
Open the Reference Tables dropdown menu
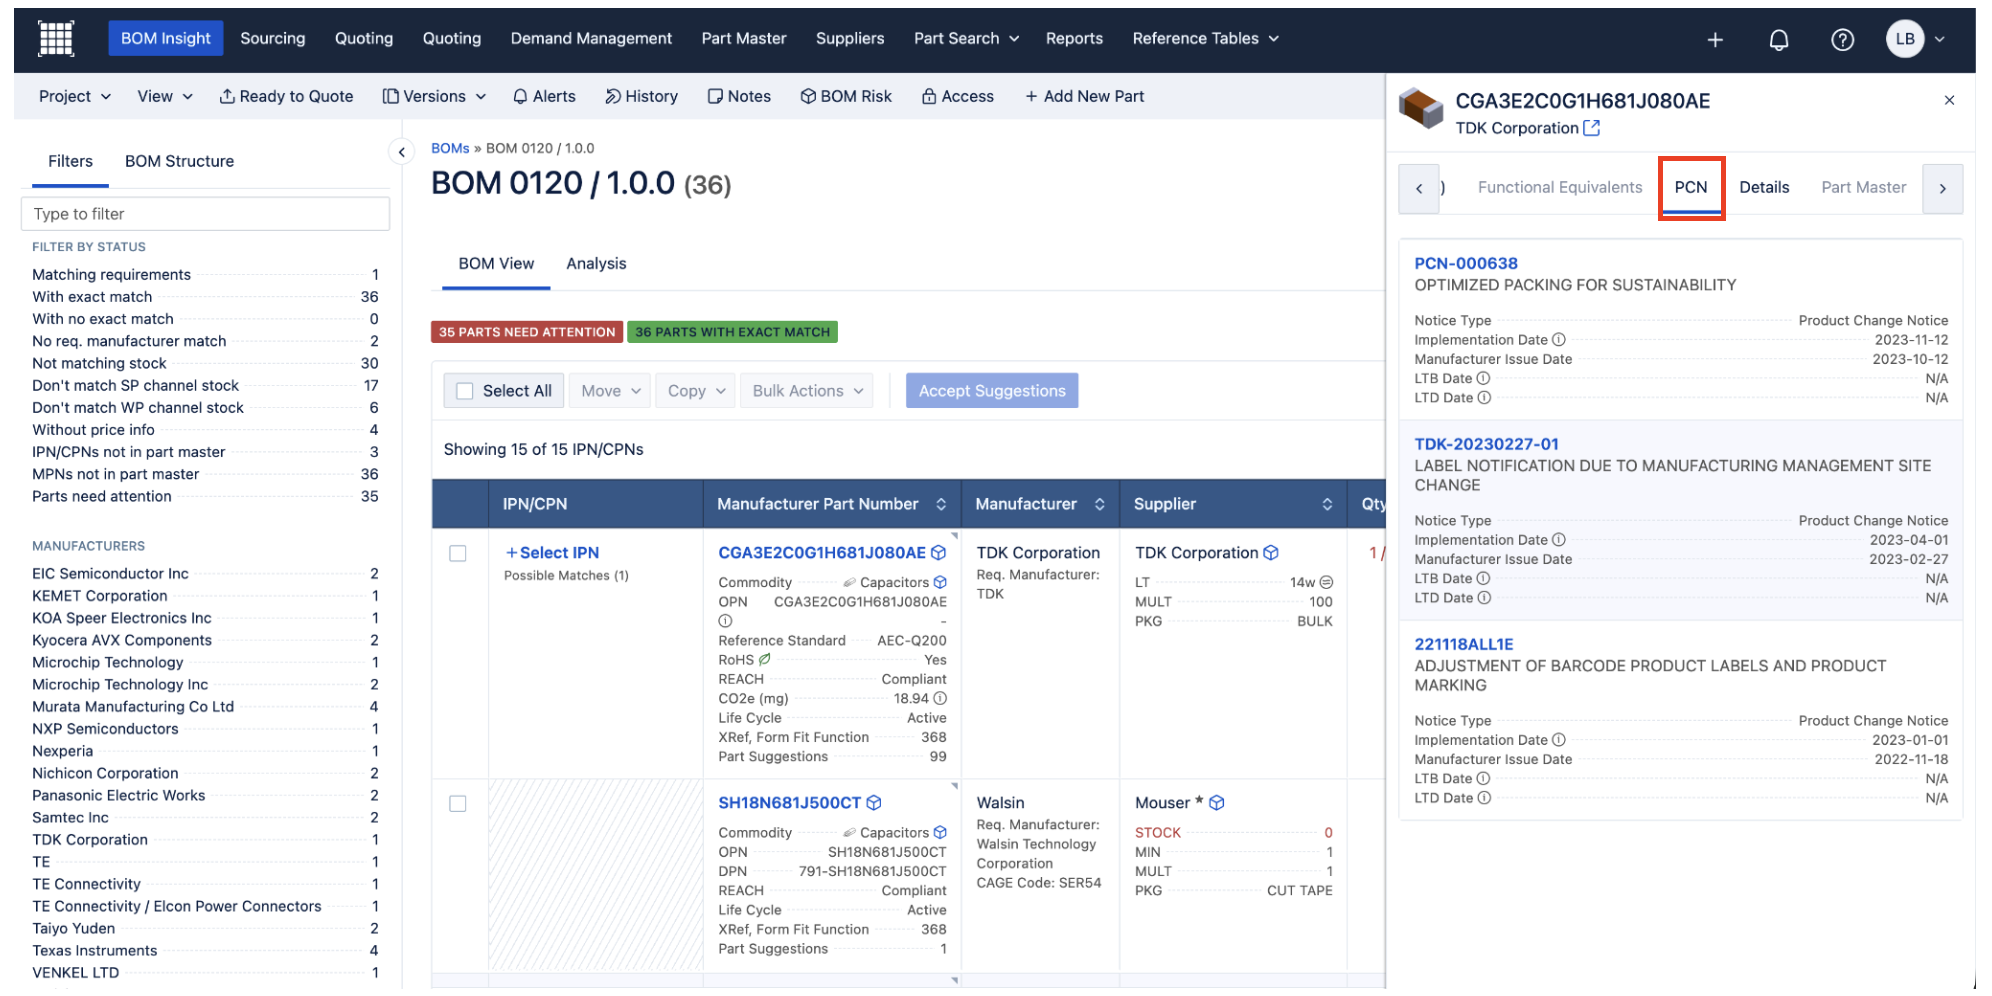[1204, 39]
